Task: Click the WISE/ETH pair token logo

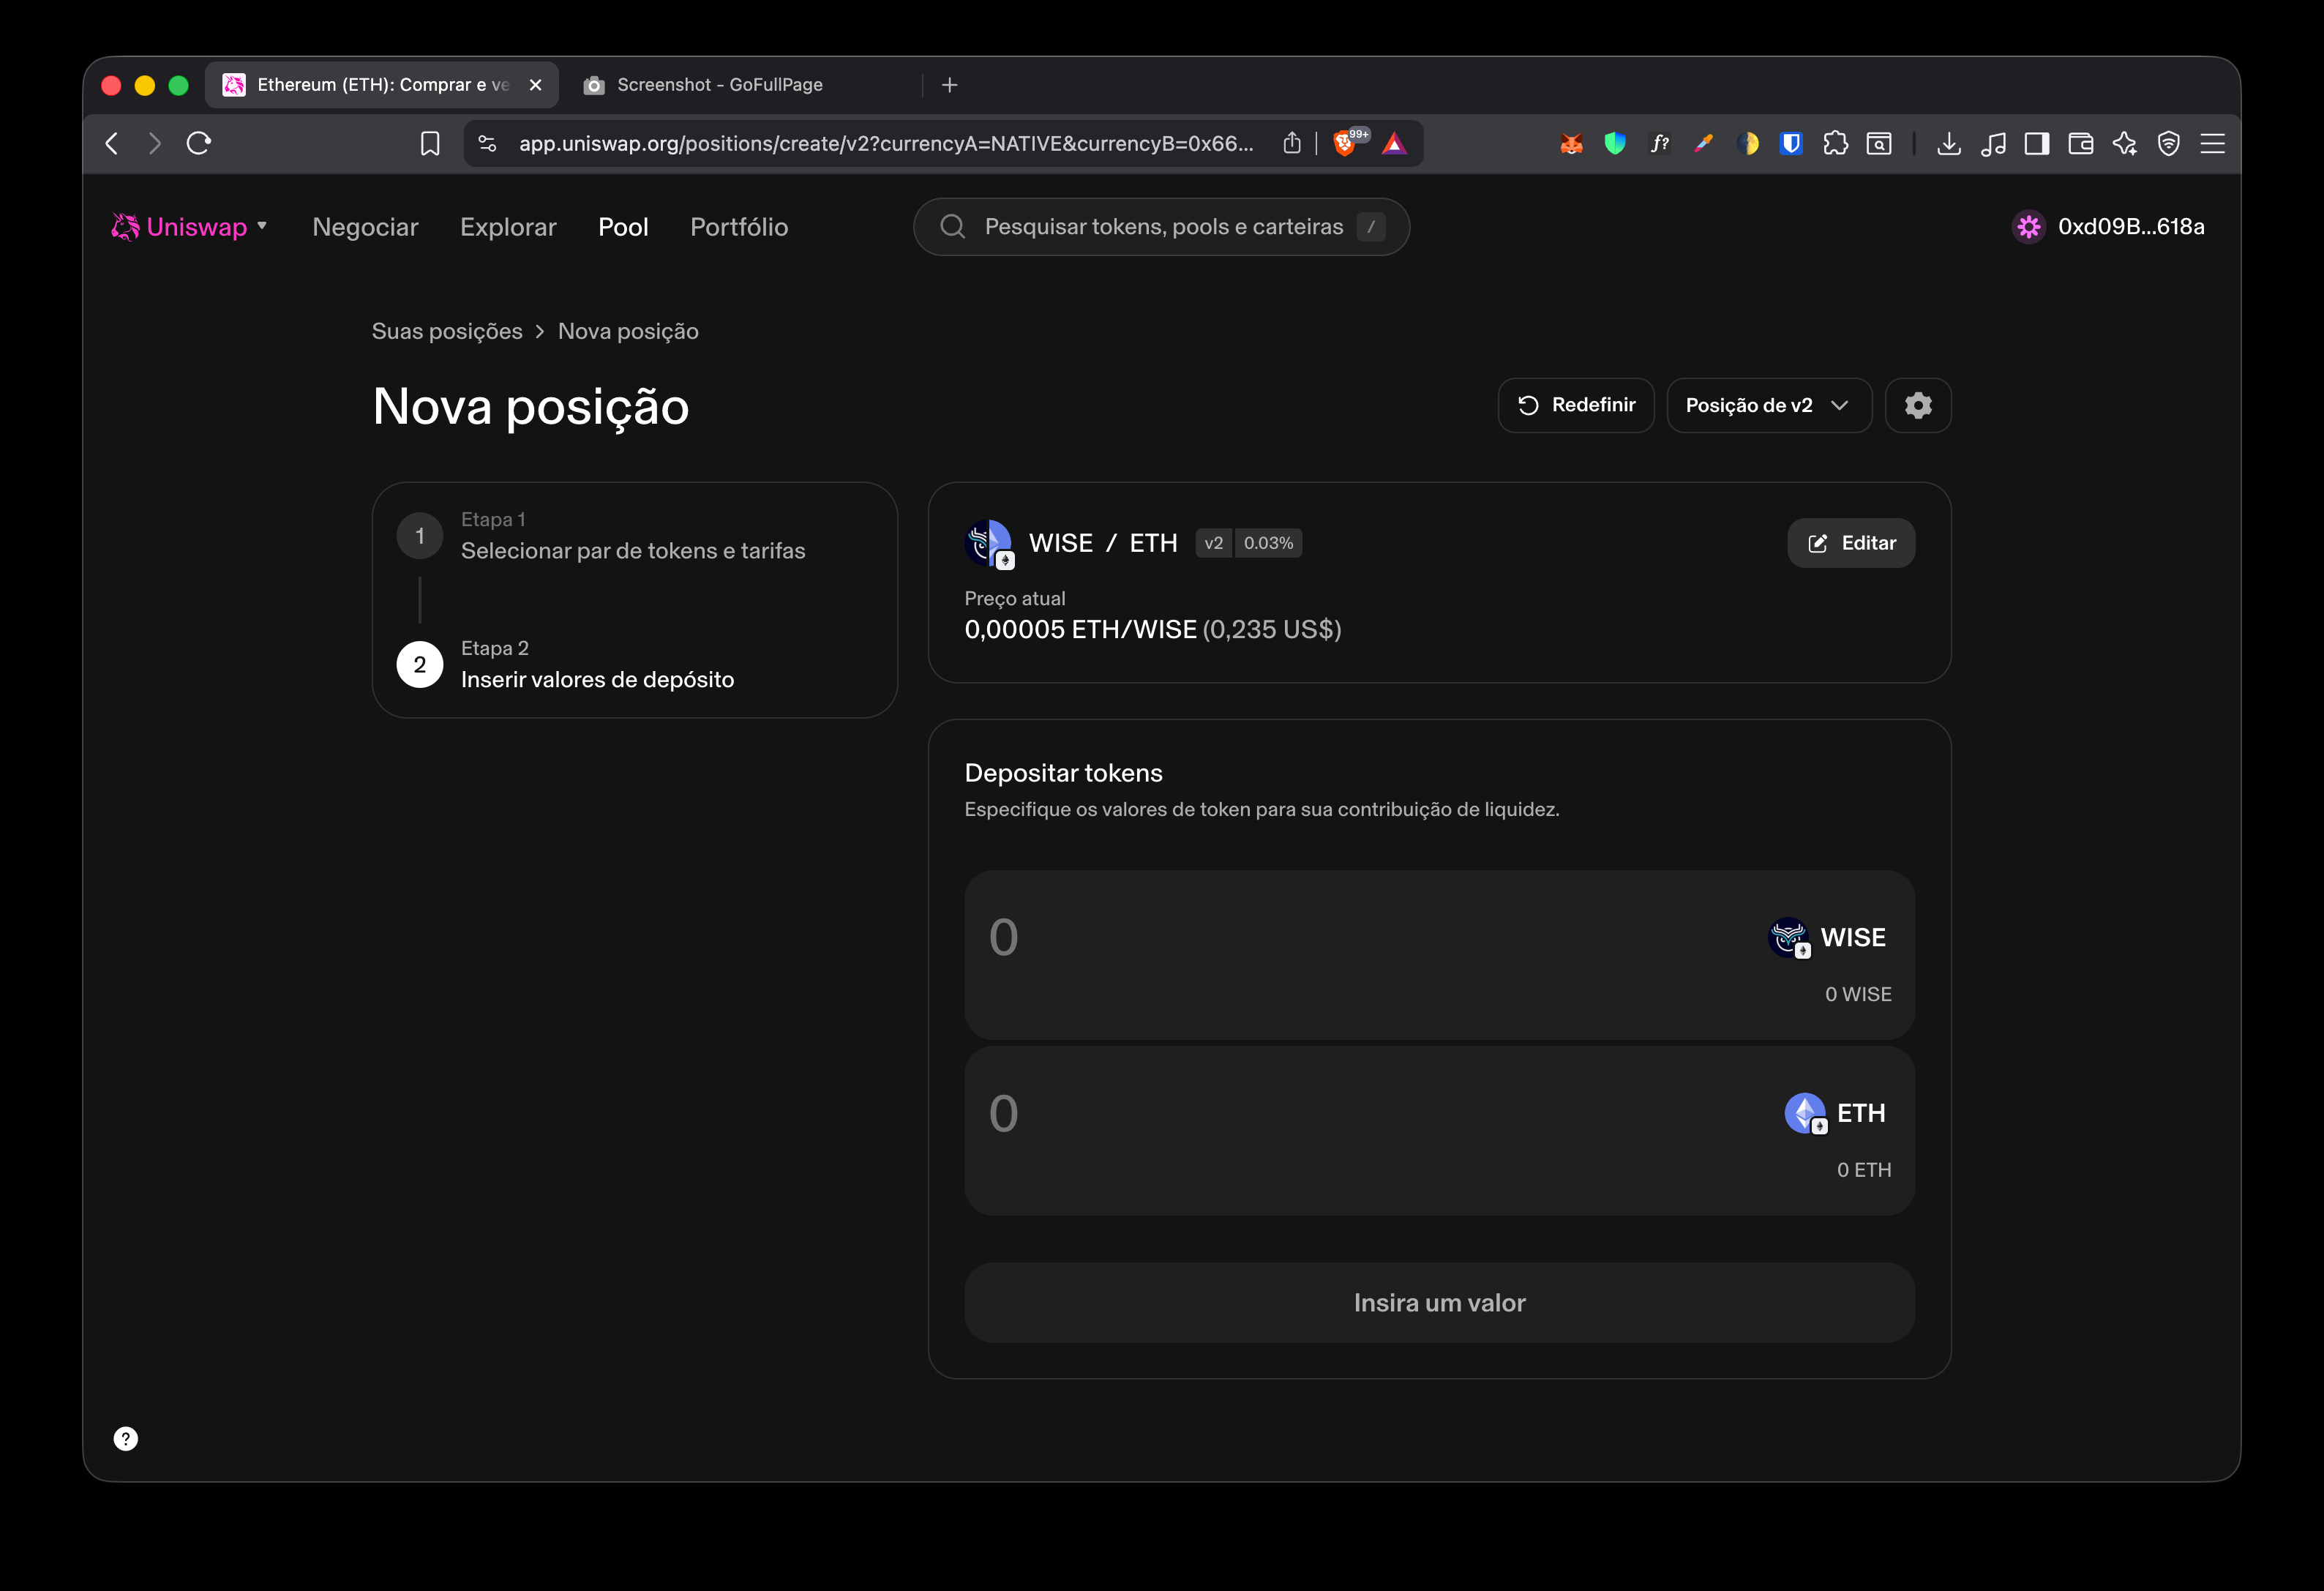Action: [x=989, y=543]
